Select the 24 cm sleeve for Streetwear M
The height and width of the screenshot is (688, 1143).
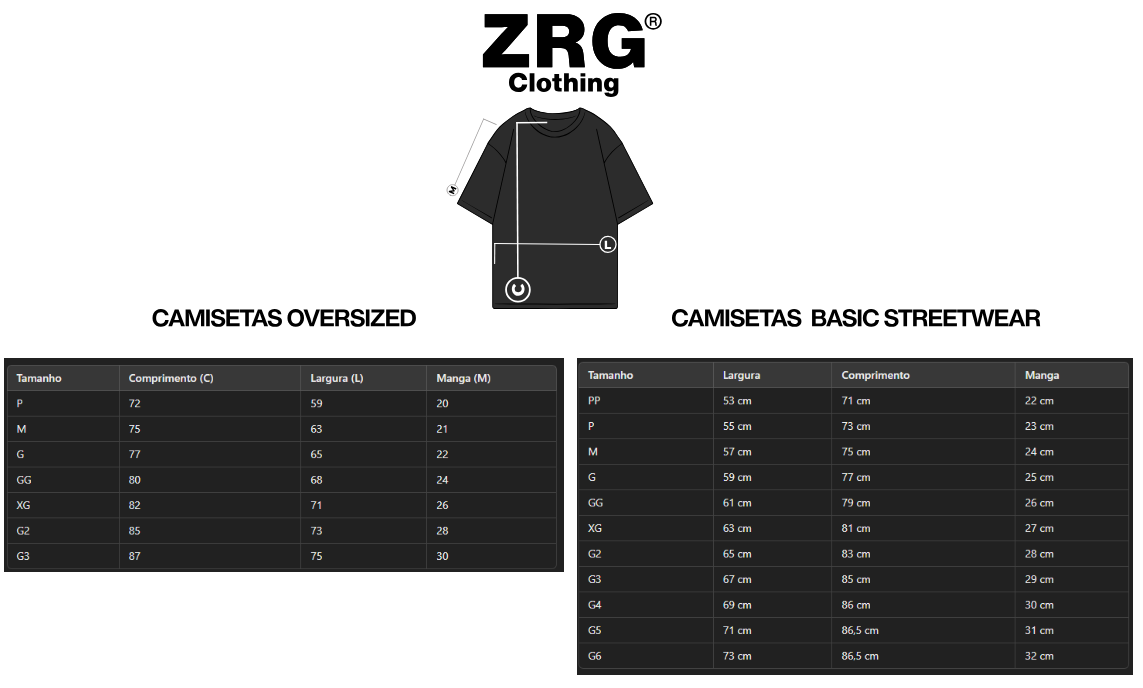[x=1039, y=452]
